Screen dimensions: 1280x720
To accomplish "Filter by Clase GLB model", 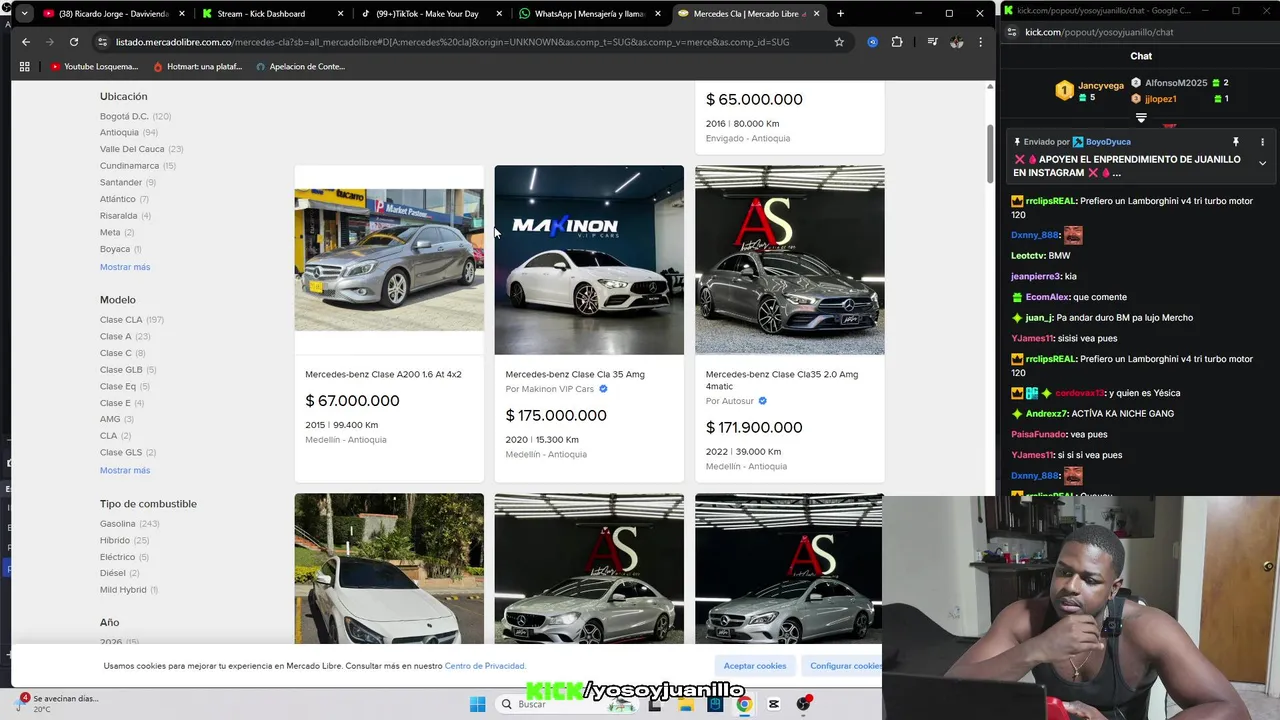I will (128, 370).
